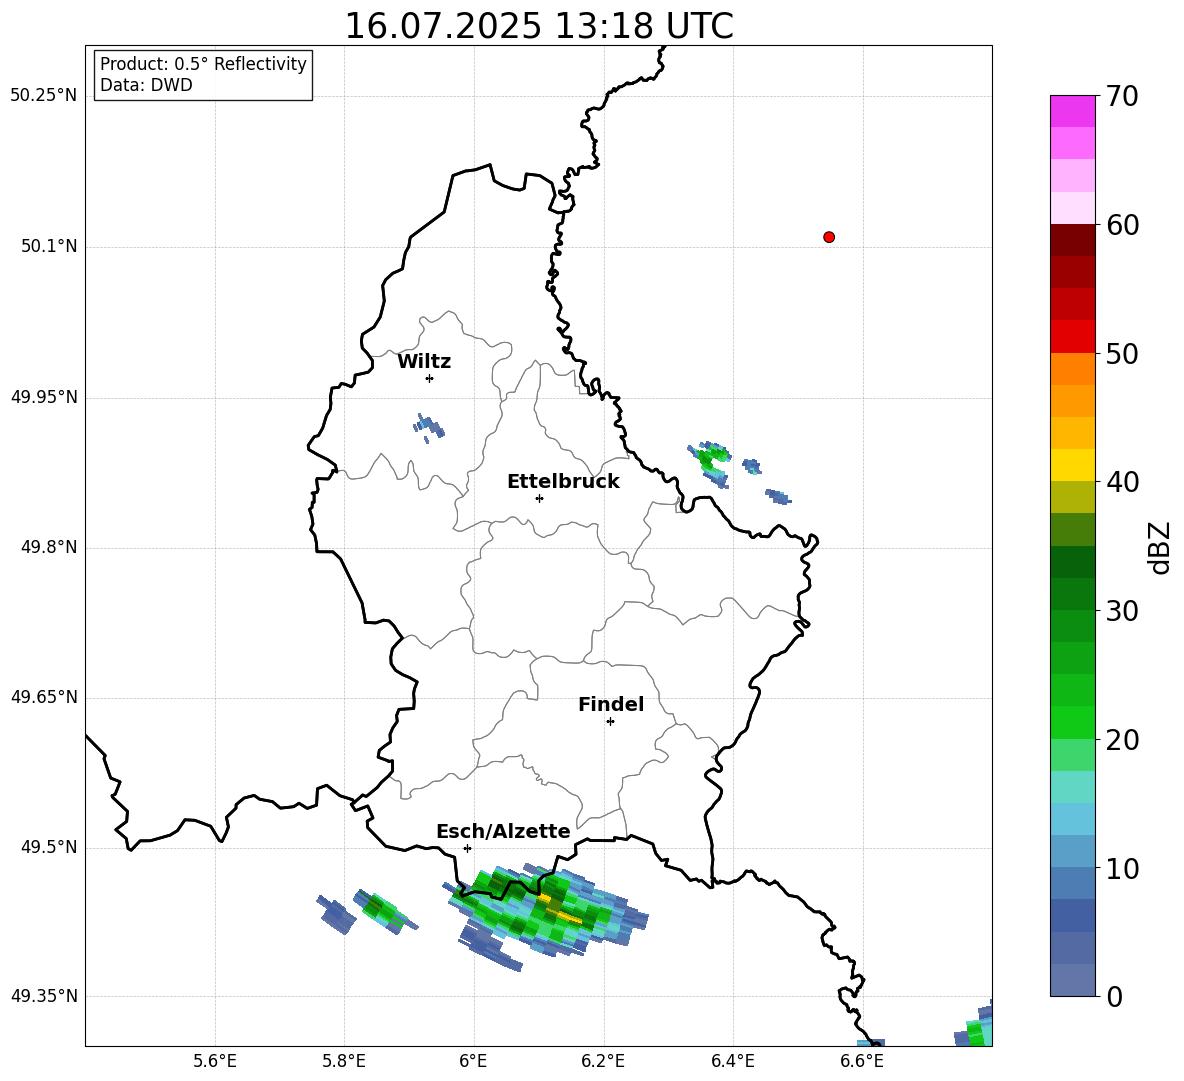Image resolution: width=1184 pixels, height=1081 pixels.
Task: Click the Product: 0.5° Reflectivity text
Action: [x=203, y=64]
